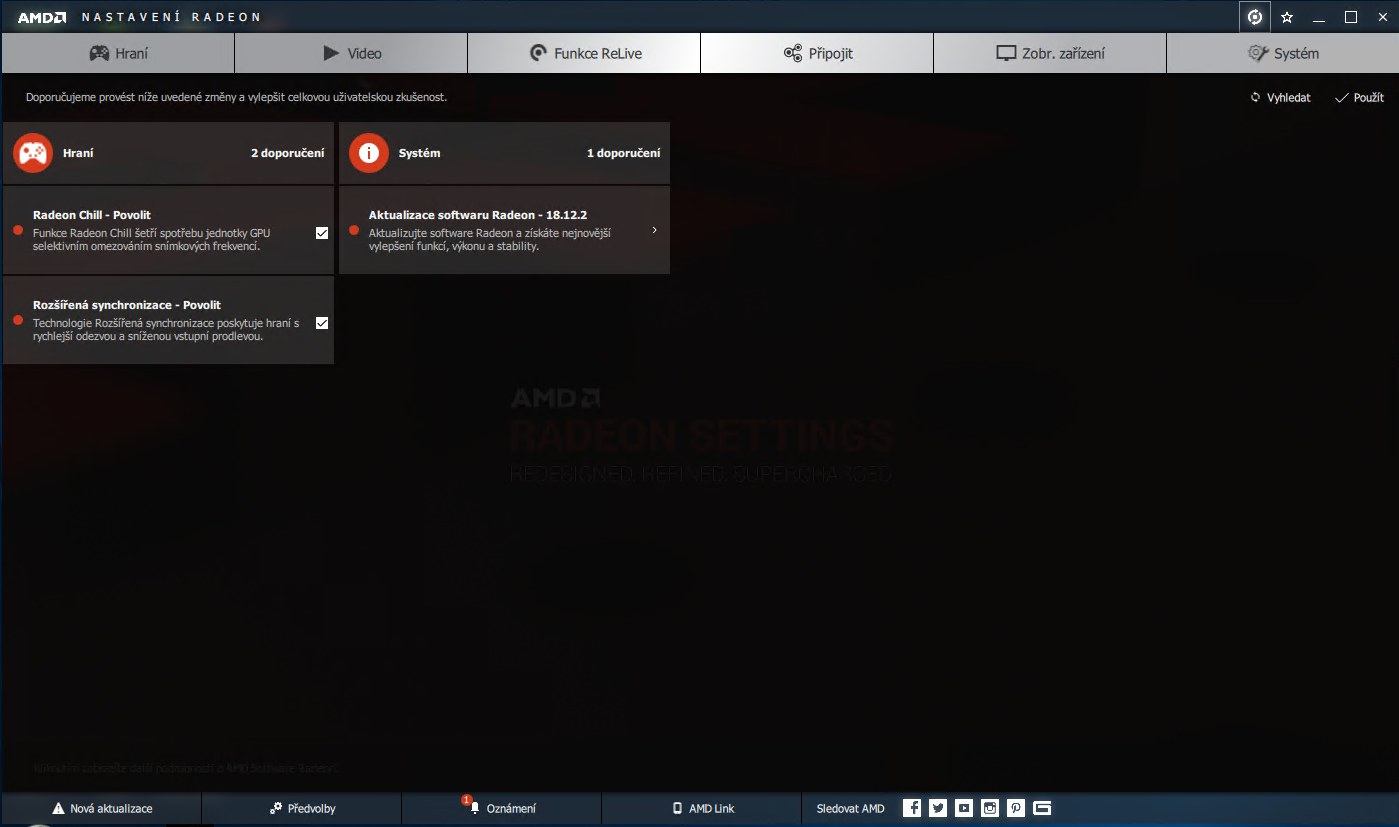Maximize the Radeon settings window
This screenshot has height=827, width=1399.
pyautogui.click(x=1351, y=17)
